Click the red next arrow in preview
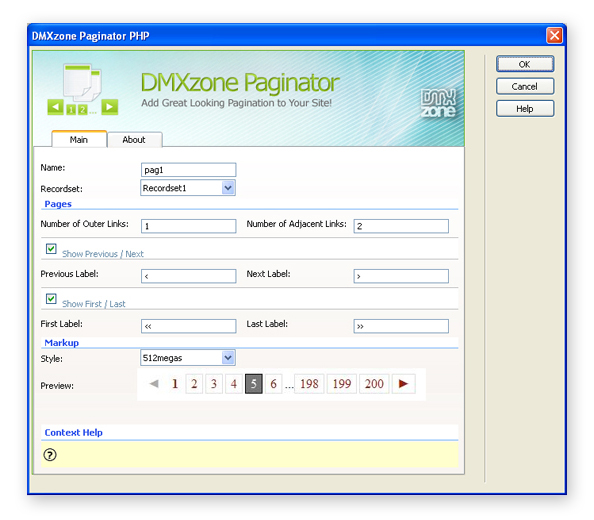This screenshot has width=594, height=520. (x=403, y=383)
